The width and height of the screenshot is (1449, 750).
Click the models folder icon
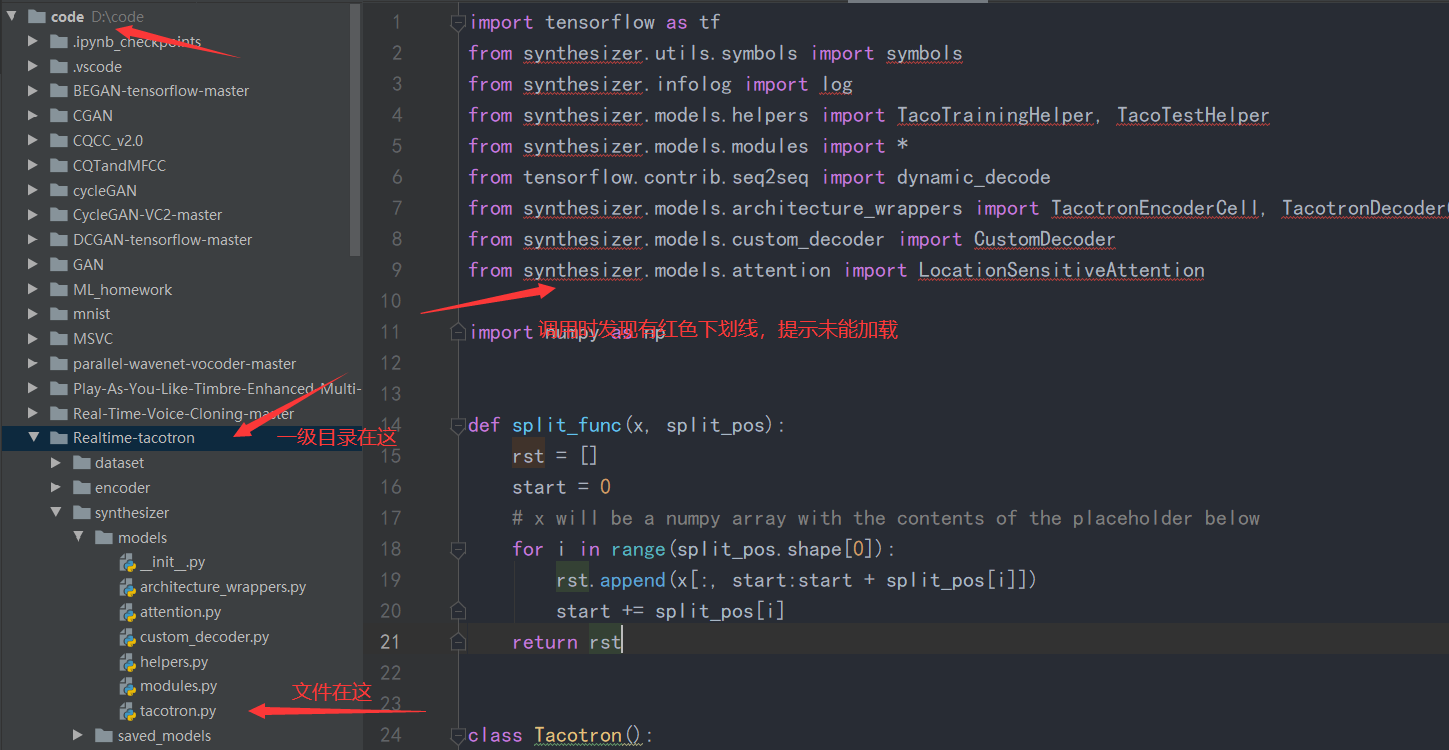click(104, 537)
